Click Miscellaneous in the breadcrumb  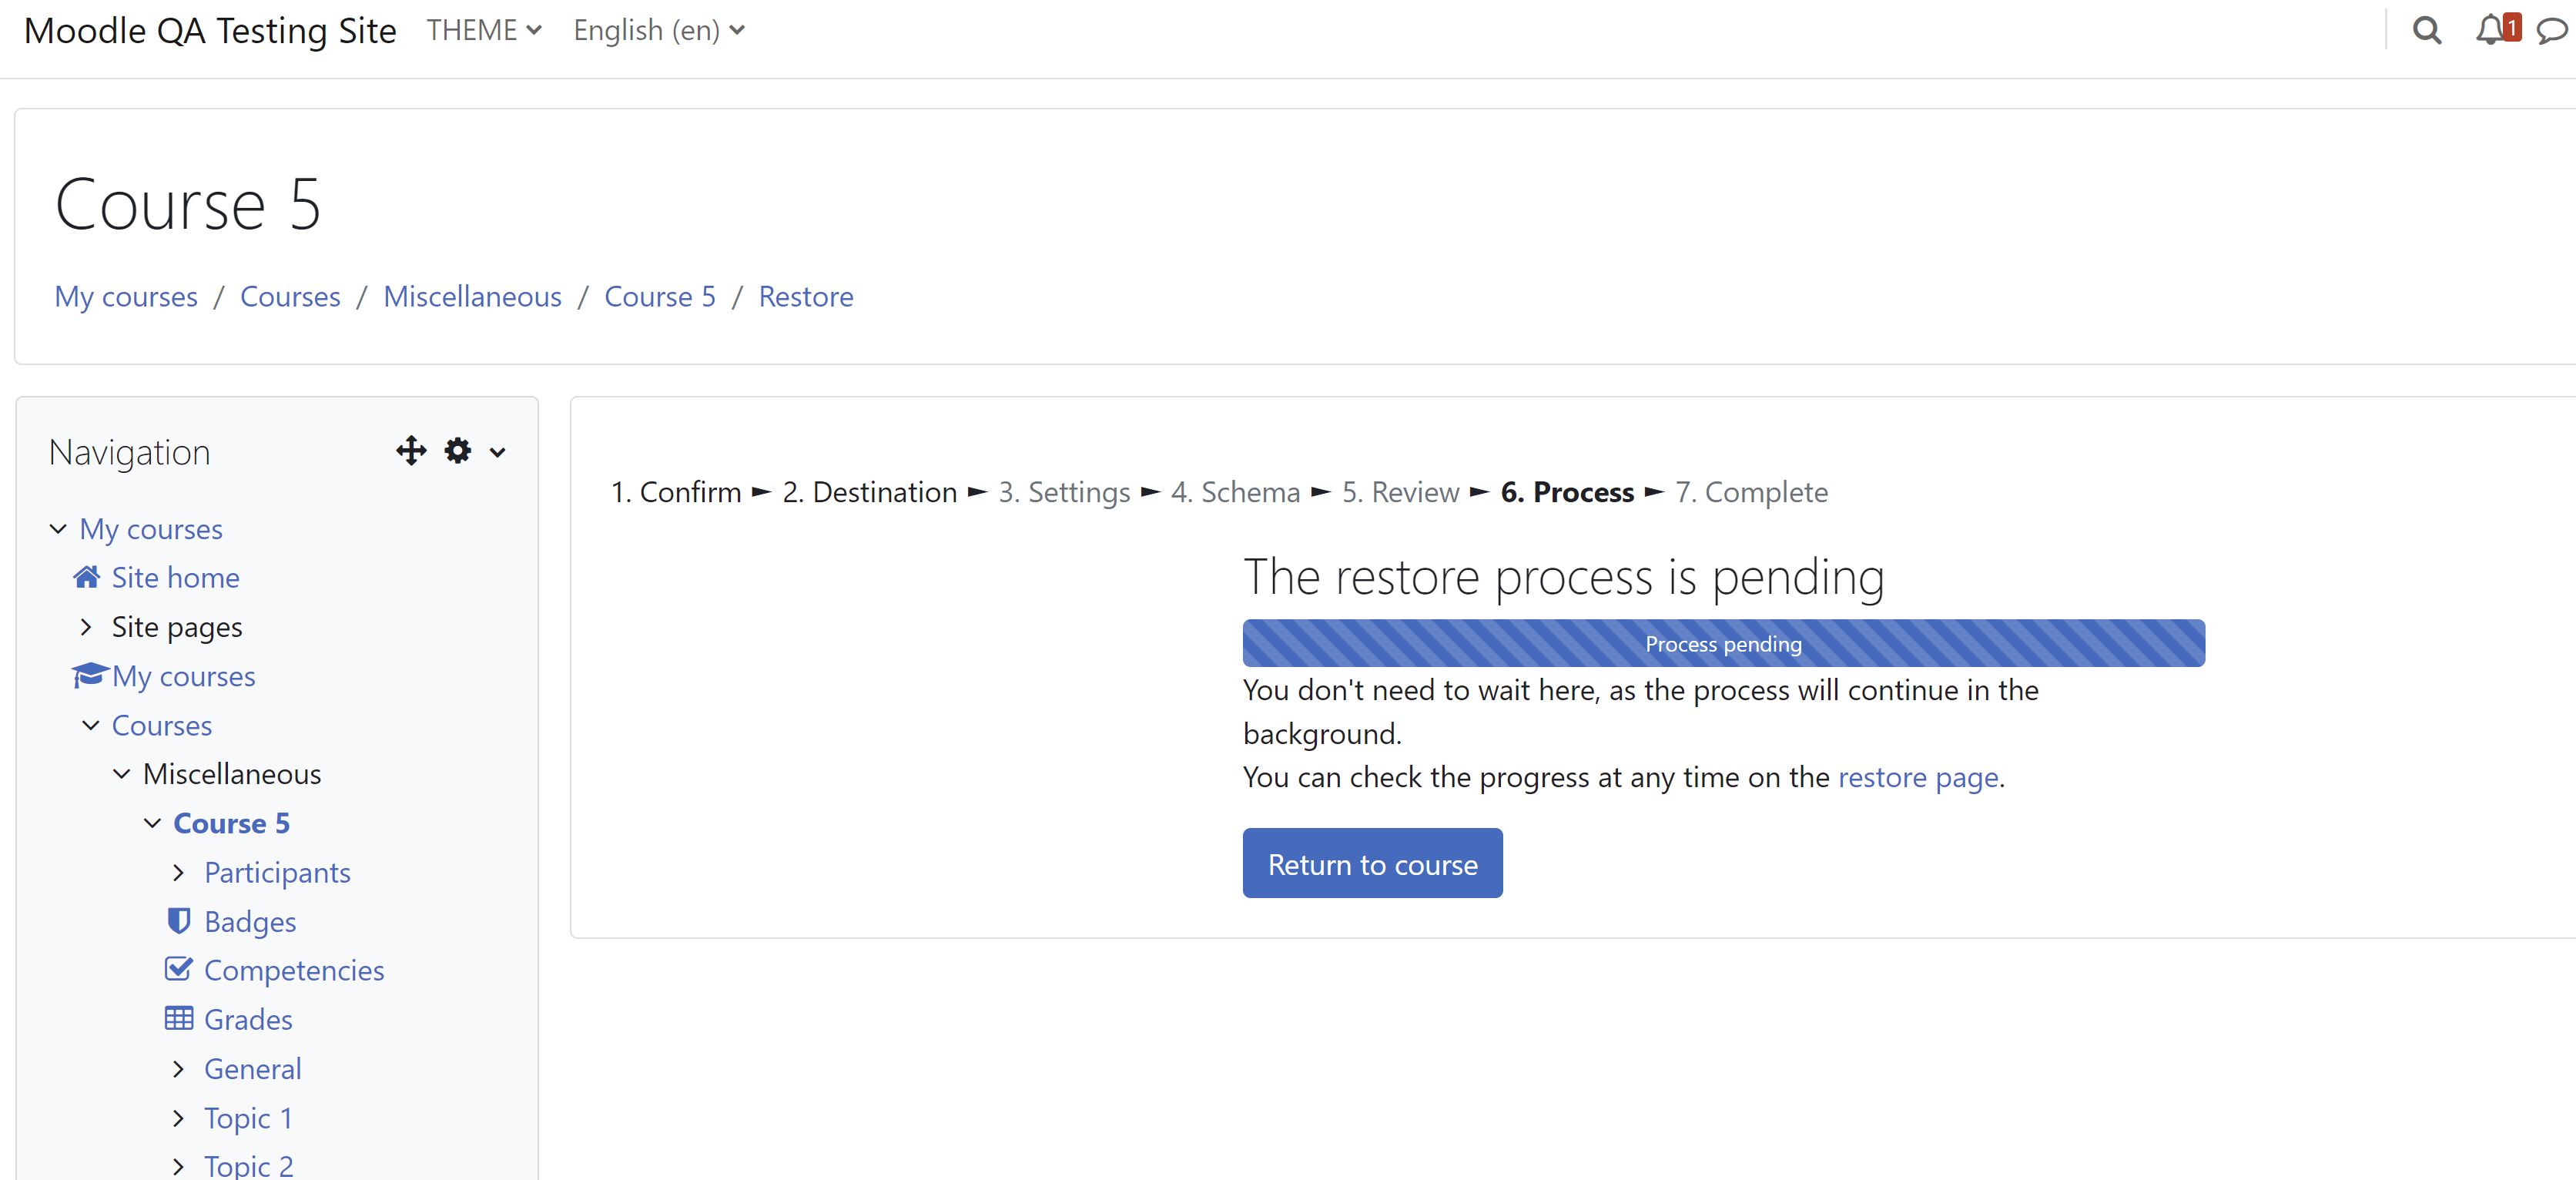click(472, 297)
